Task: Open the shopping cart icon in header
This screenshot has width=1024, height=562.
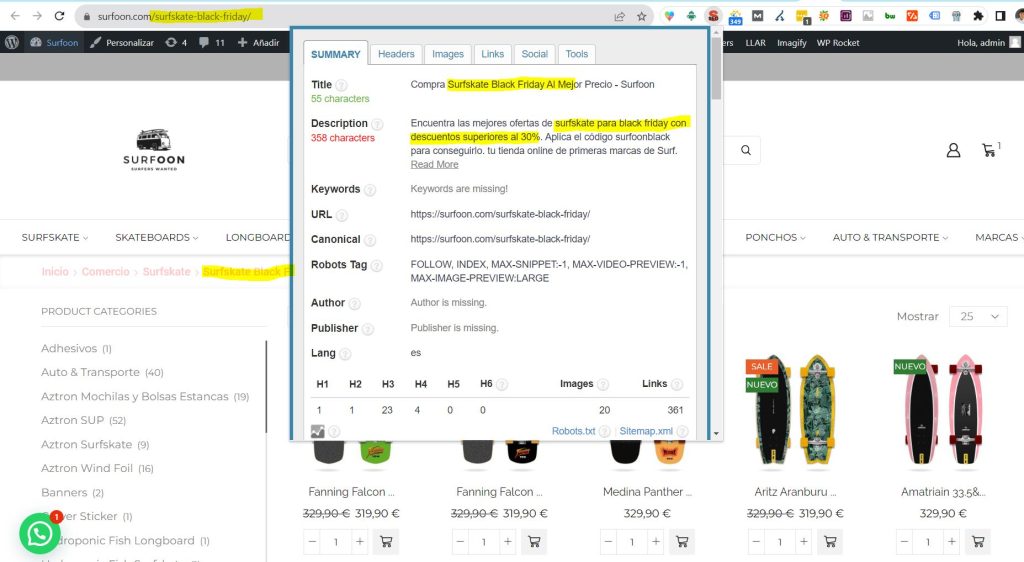Action: [989, 150]
